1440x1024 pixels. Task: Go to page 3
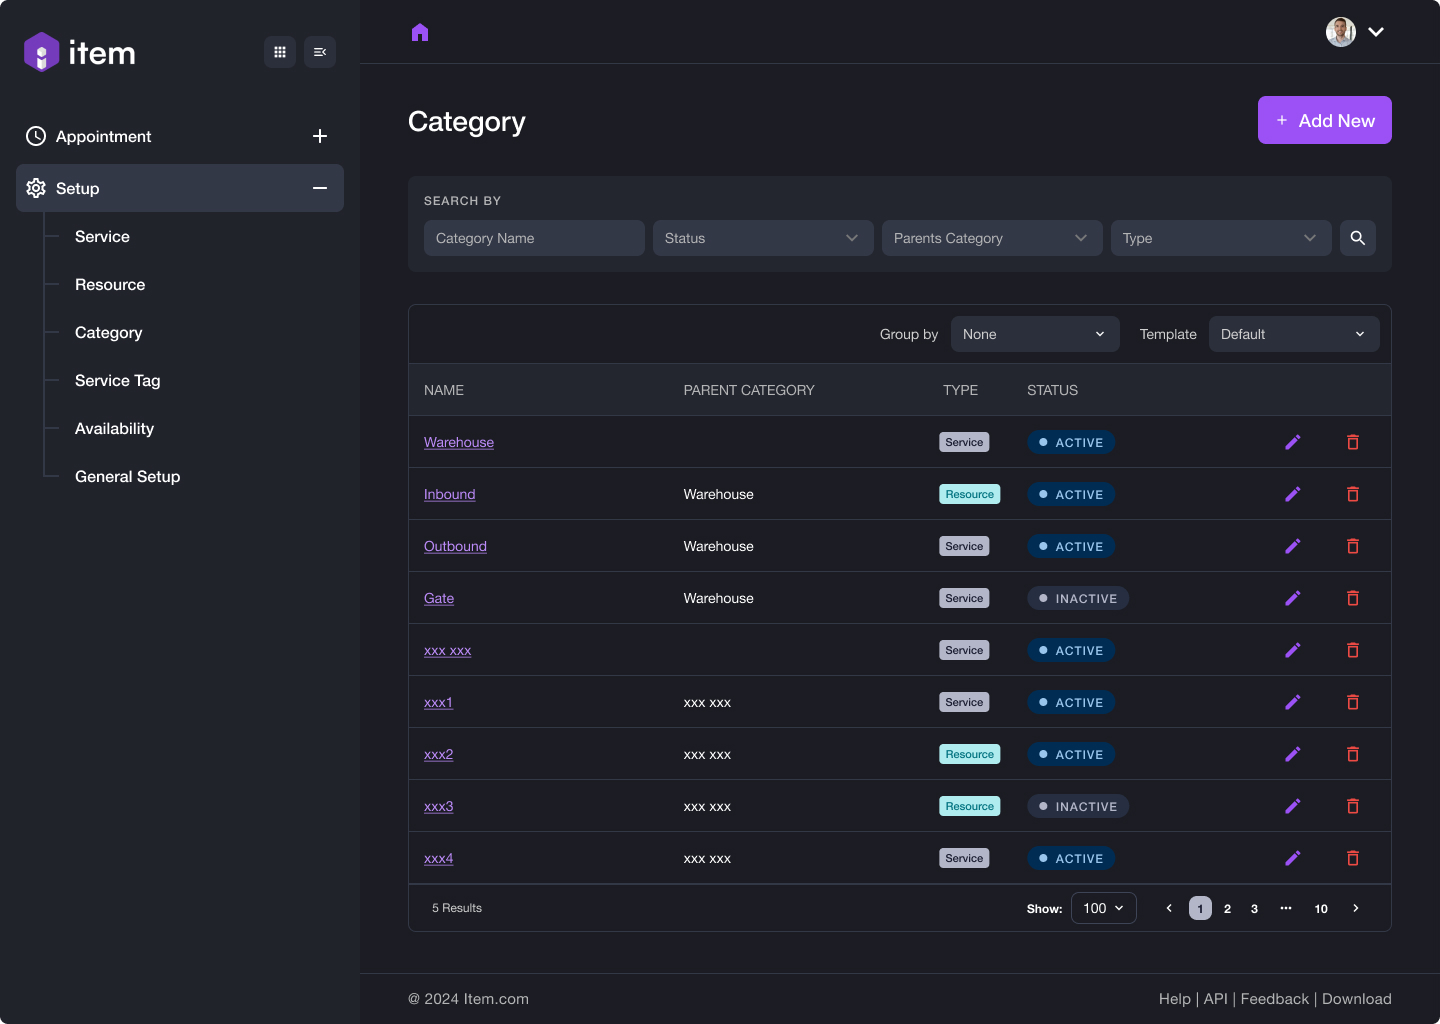click(x=1254, y=908)
